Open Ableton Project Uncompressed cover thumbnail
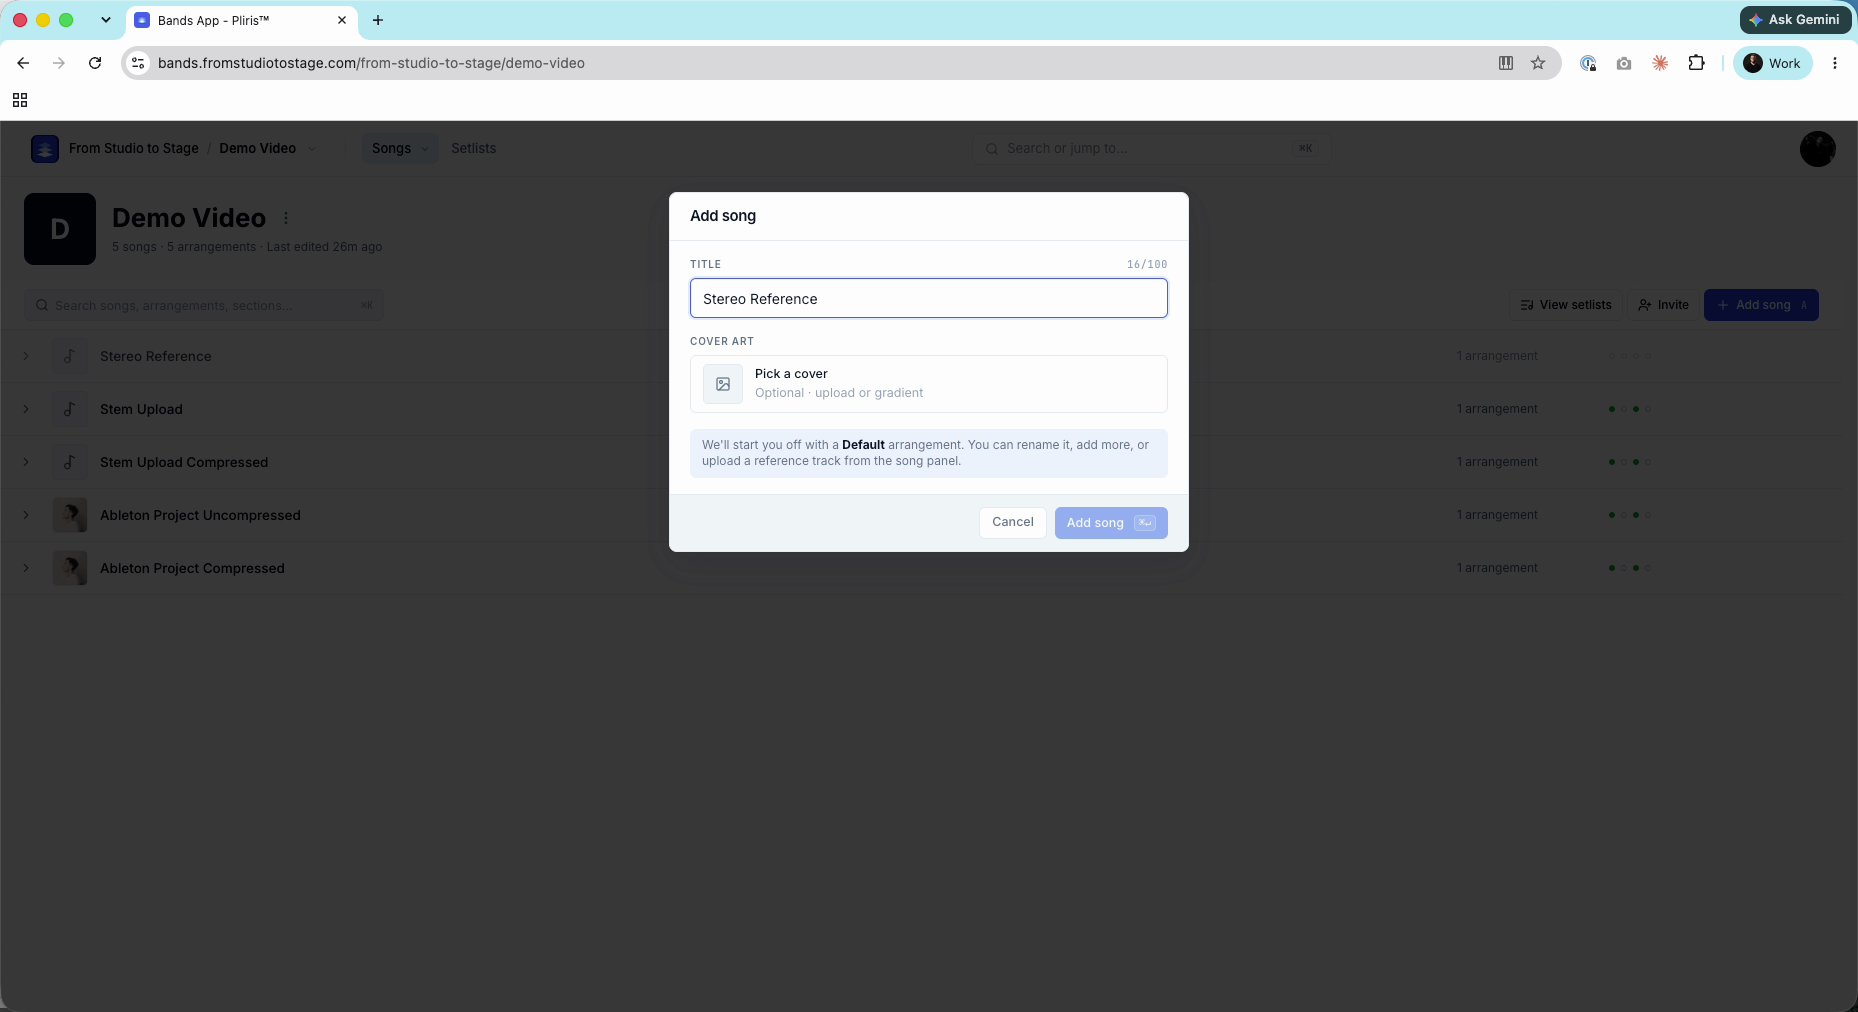Viewport: 1858px width, 1012px height. coord(70,515)
